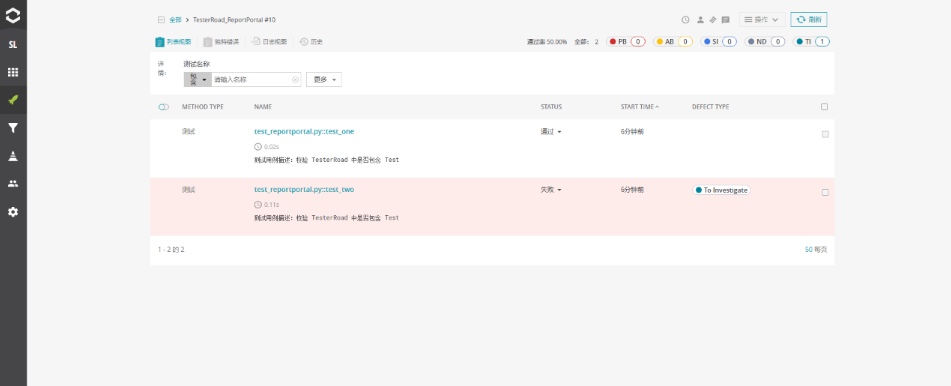Open the 更多 (more filters) dropdown
Viewport: 951px width, 386px height.
click(x=324, y=80)
